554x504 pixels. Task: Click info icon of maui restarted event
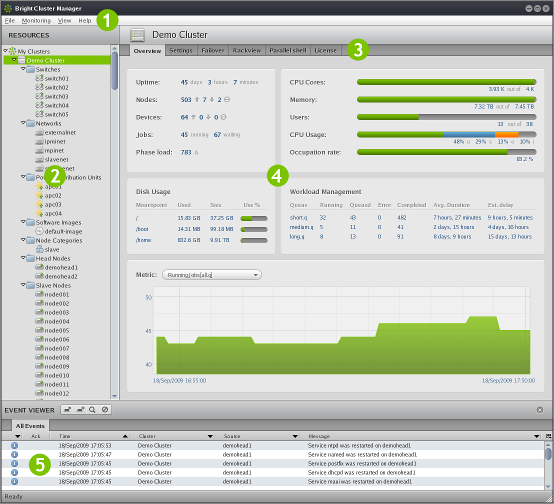click(x=14, y=481)
